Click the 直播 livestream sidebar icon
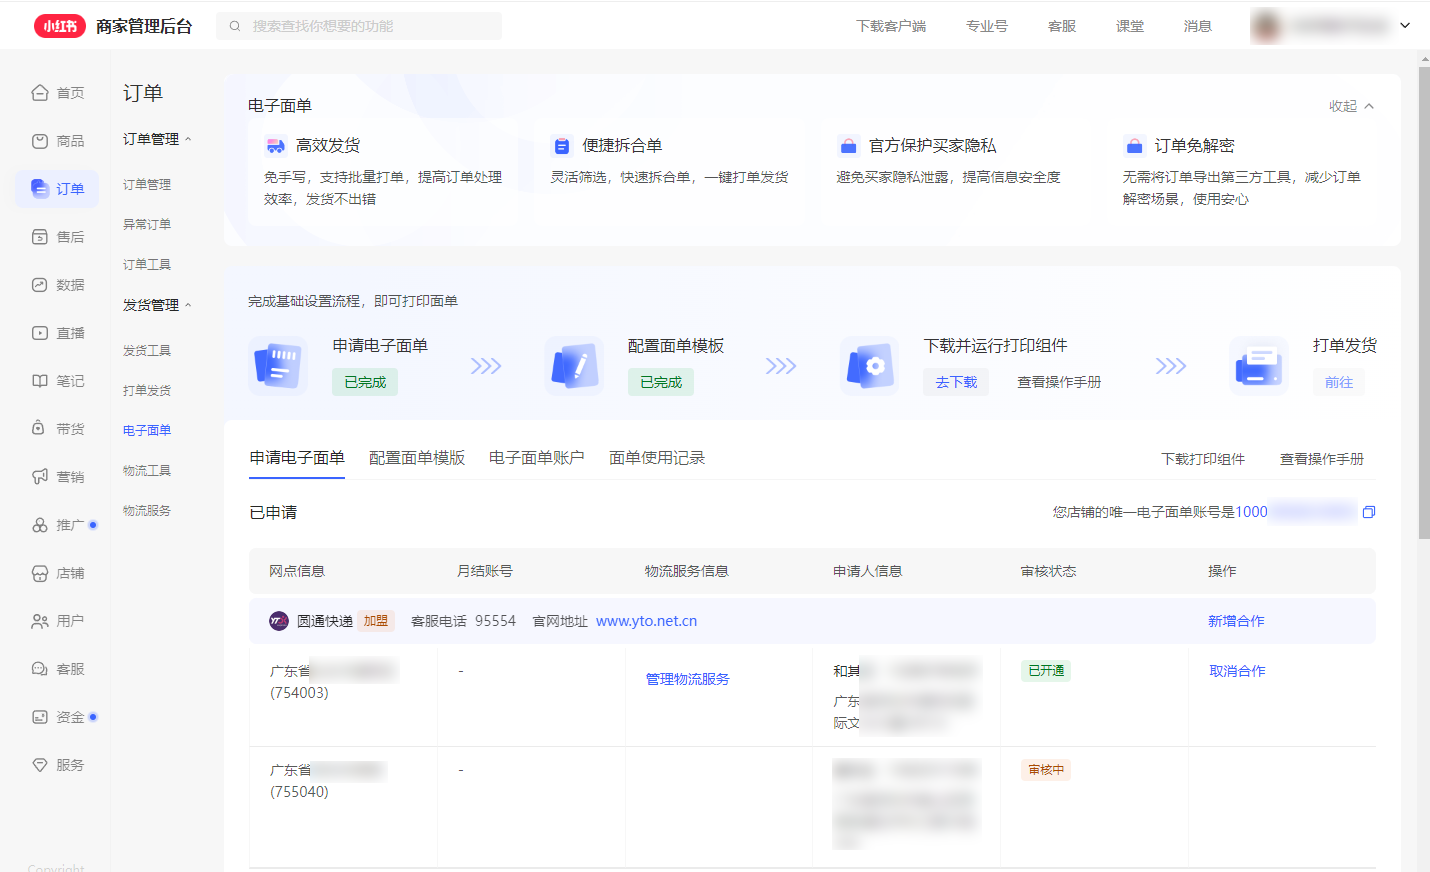 click(40, 333)
